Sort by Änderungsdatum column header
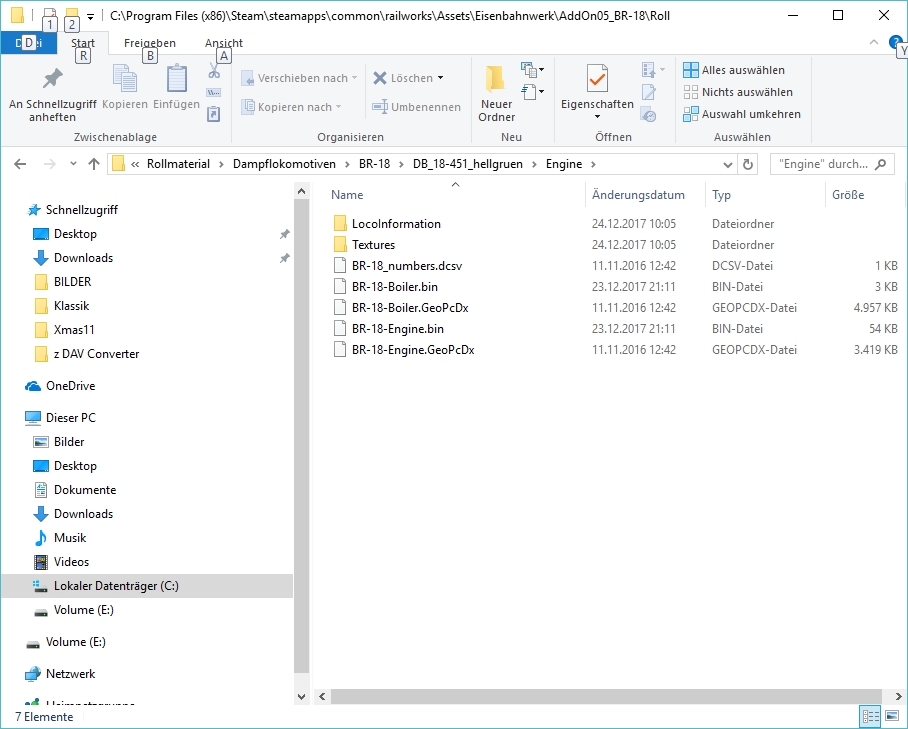Image resolution: width=908 pixels, height=729 pixels. 645,195
